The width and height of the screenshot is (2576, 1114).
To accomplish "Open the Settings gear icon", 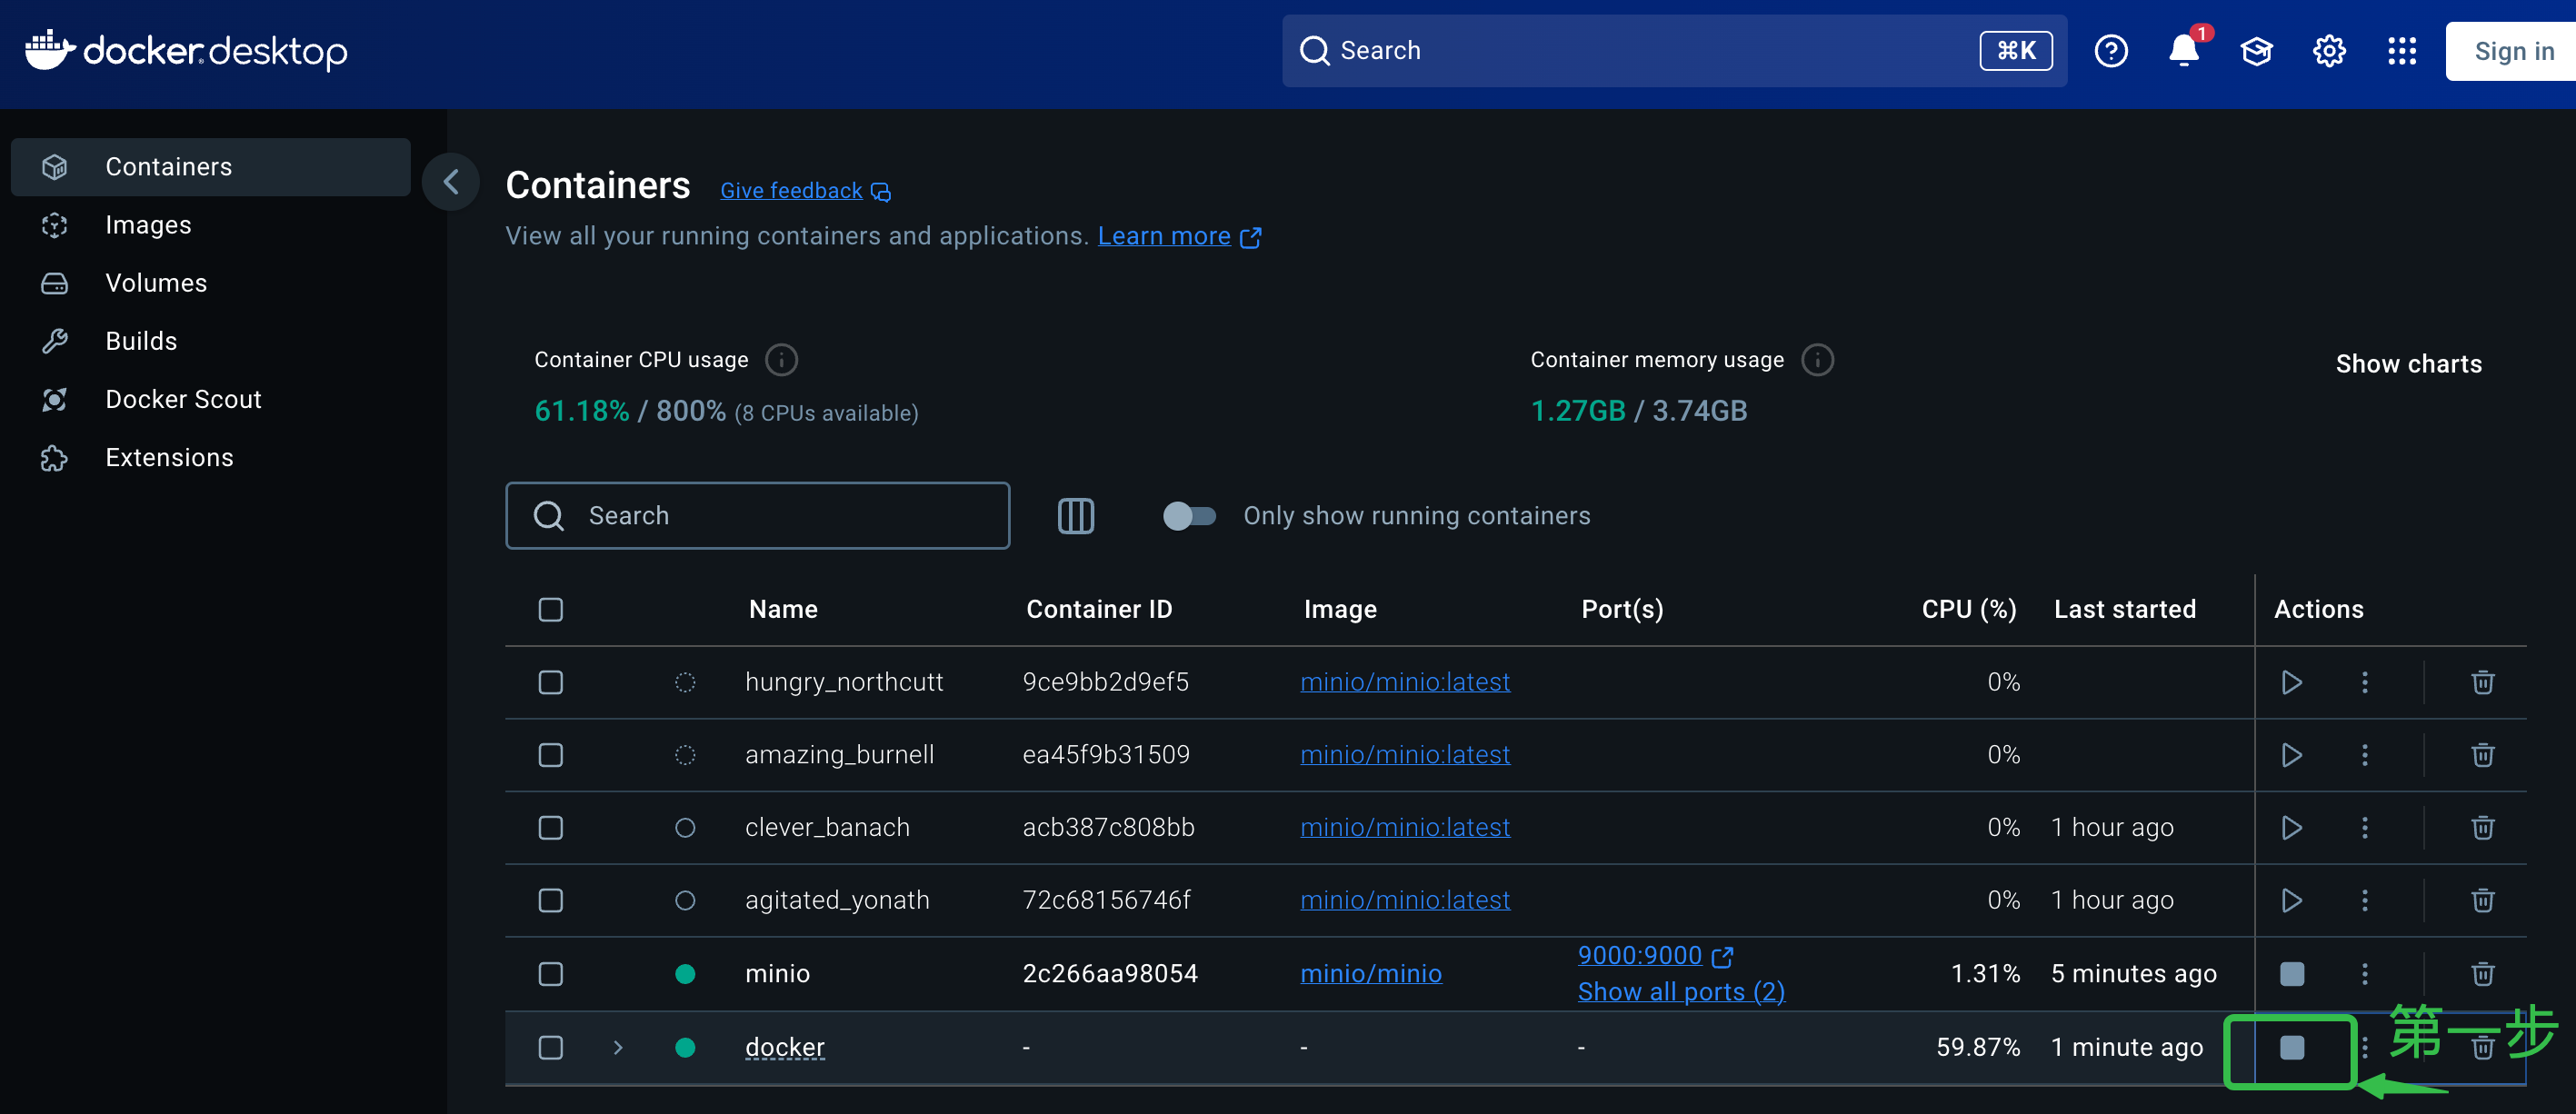I will (2329, 51).
